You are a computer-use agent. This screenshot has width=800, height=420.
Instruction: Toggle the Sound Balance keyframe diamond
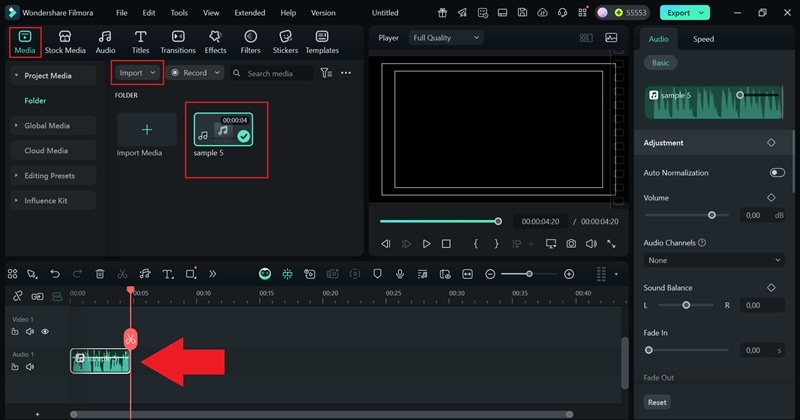point(771,287)
